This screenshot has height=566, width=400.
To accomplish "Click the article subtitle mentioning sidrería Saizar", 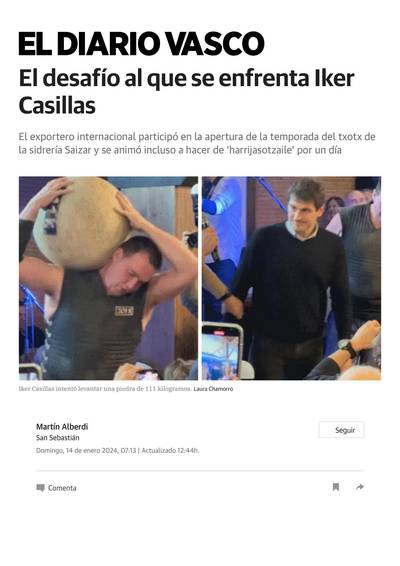I will 197,143.
